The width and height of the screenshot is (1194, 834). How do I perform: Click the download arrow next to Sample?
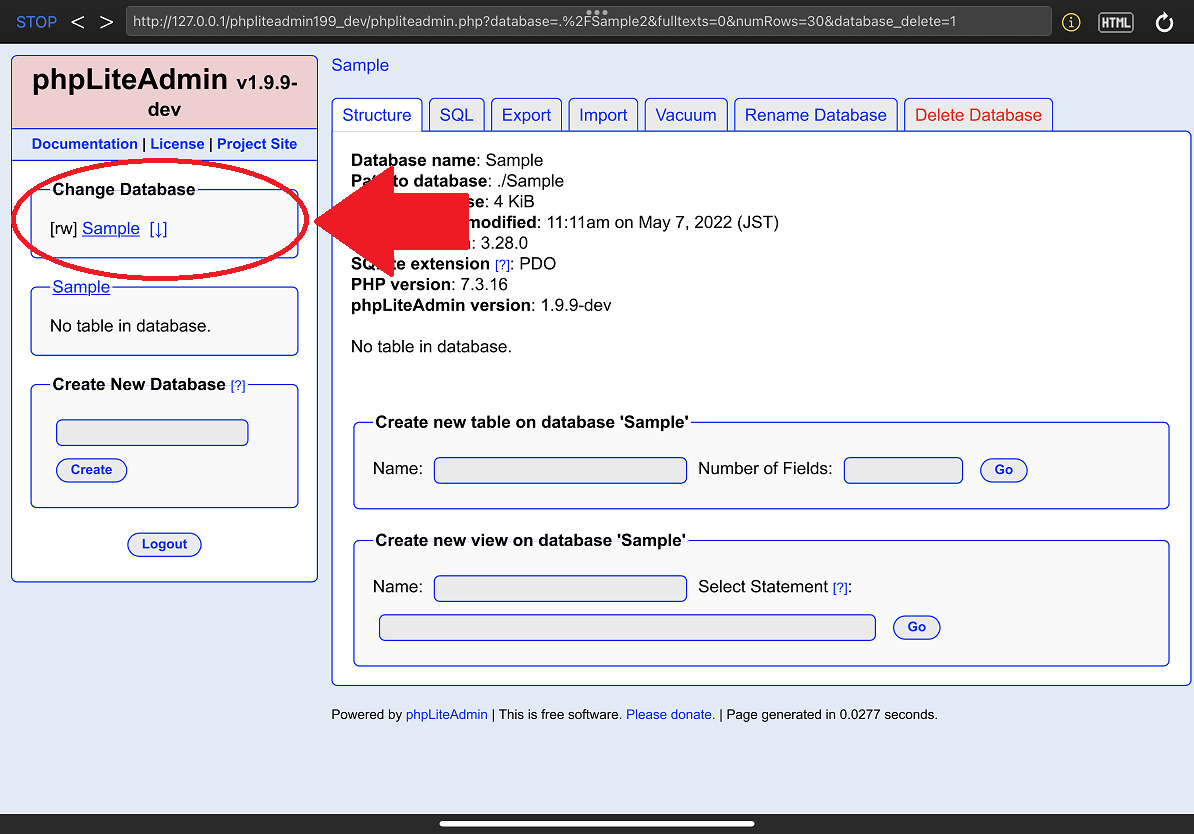pyautogui.click(x=158, y=228)
